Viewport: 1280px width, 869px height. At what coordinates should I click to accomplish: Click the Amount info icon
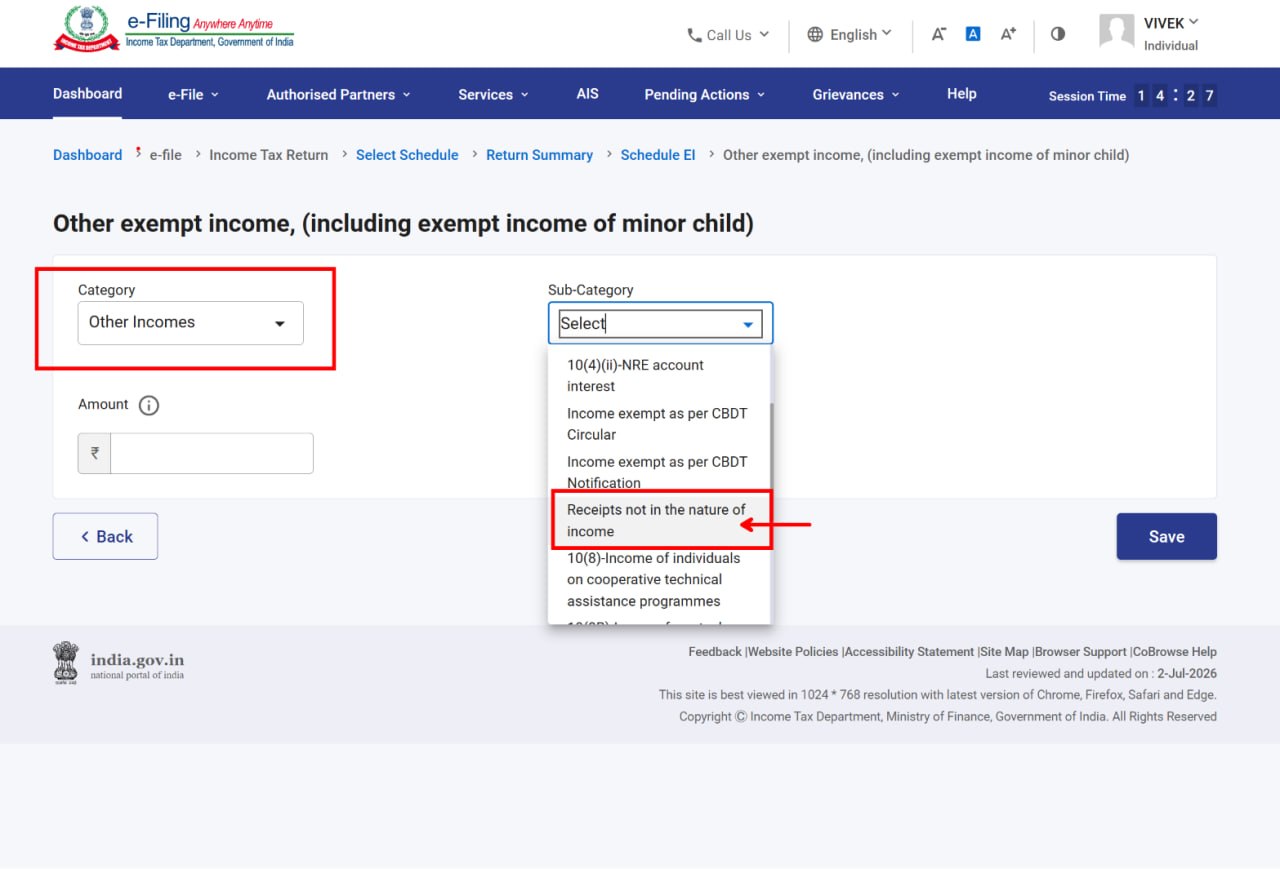pyautogui.click(x=149, y=405)
